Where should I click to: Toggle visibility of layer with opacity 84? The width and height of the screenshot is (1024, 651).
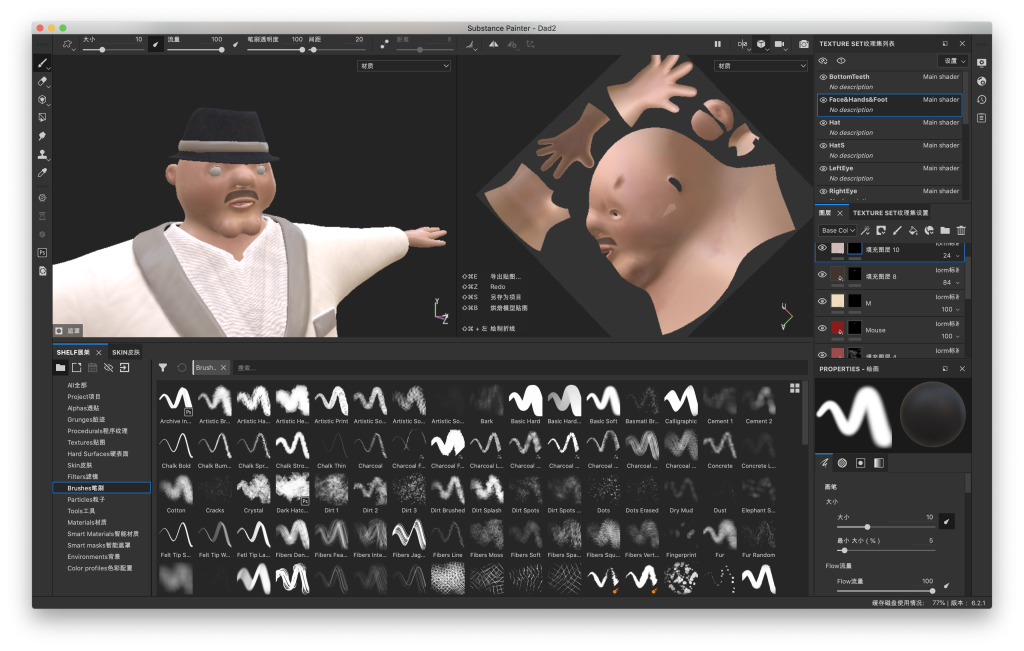click(x=822, y=275)
